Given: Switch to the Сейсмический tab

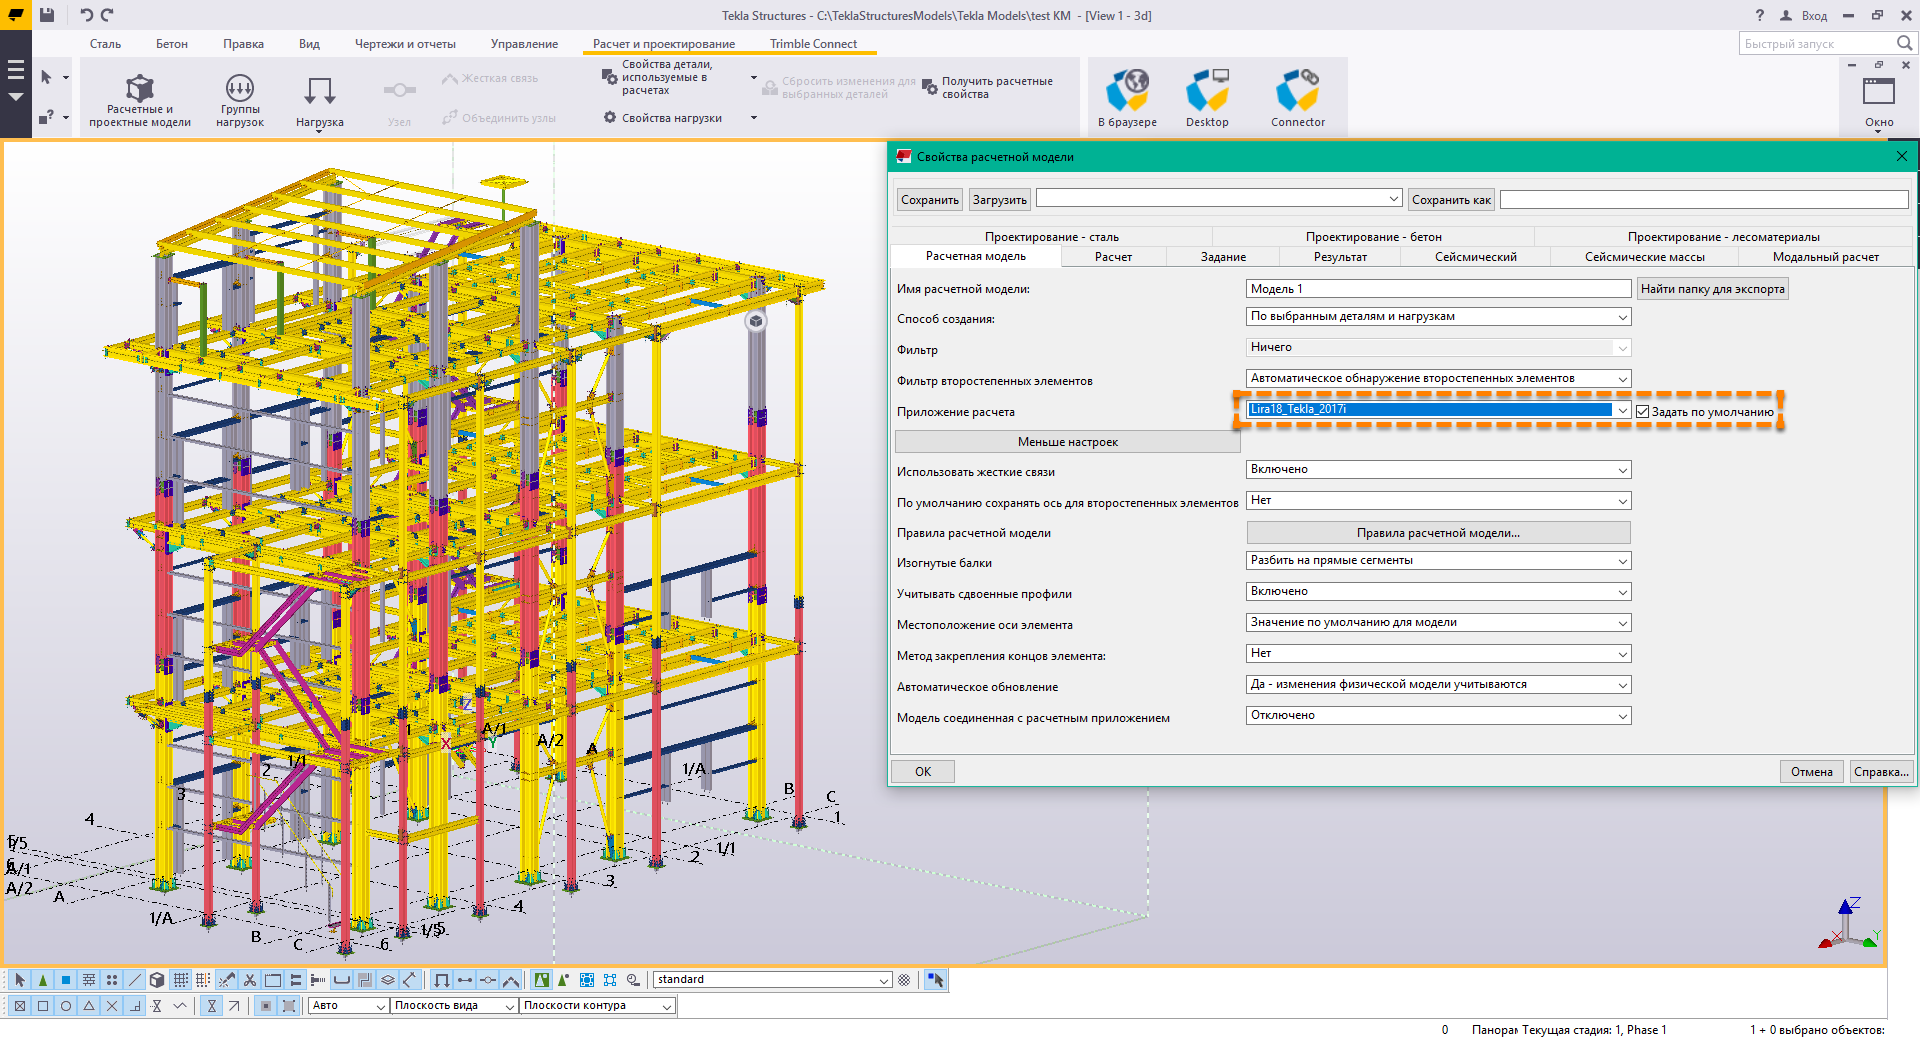Looking at the screenshot, I should tap(1475, 257).
